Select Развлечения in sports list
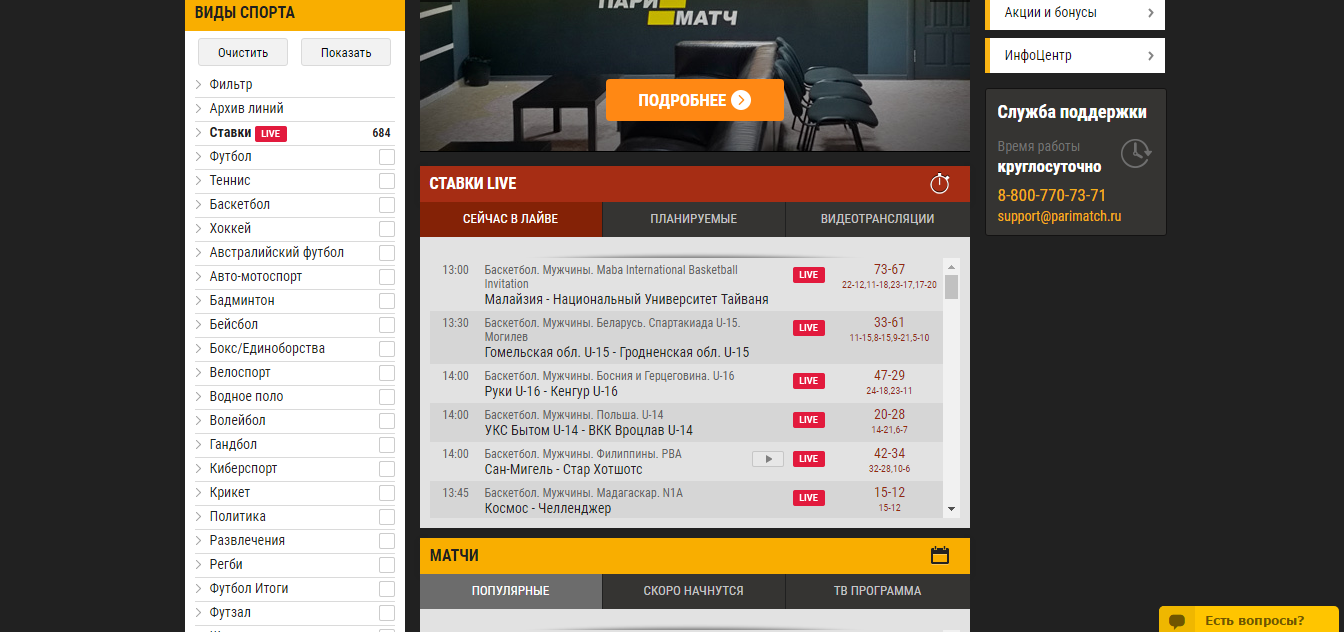This screenshot has width=1344, height=632. click(247, 541)
